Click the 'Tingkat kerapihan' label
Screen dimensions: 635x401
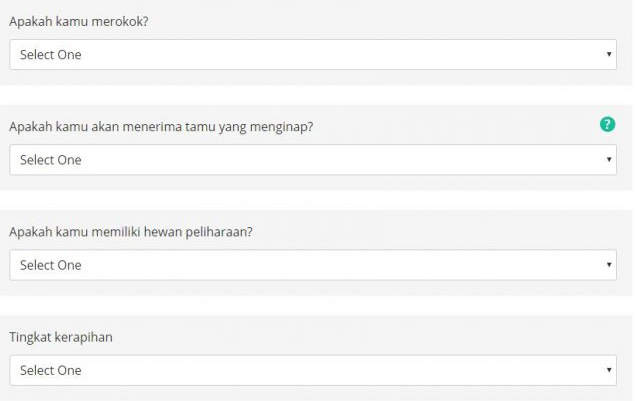[60, 337]
